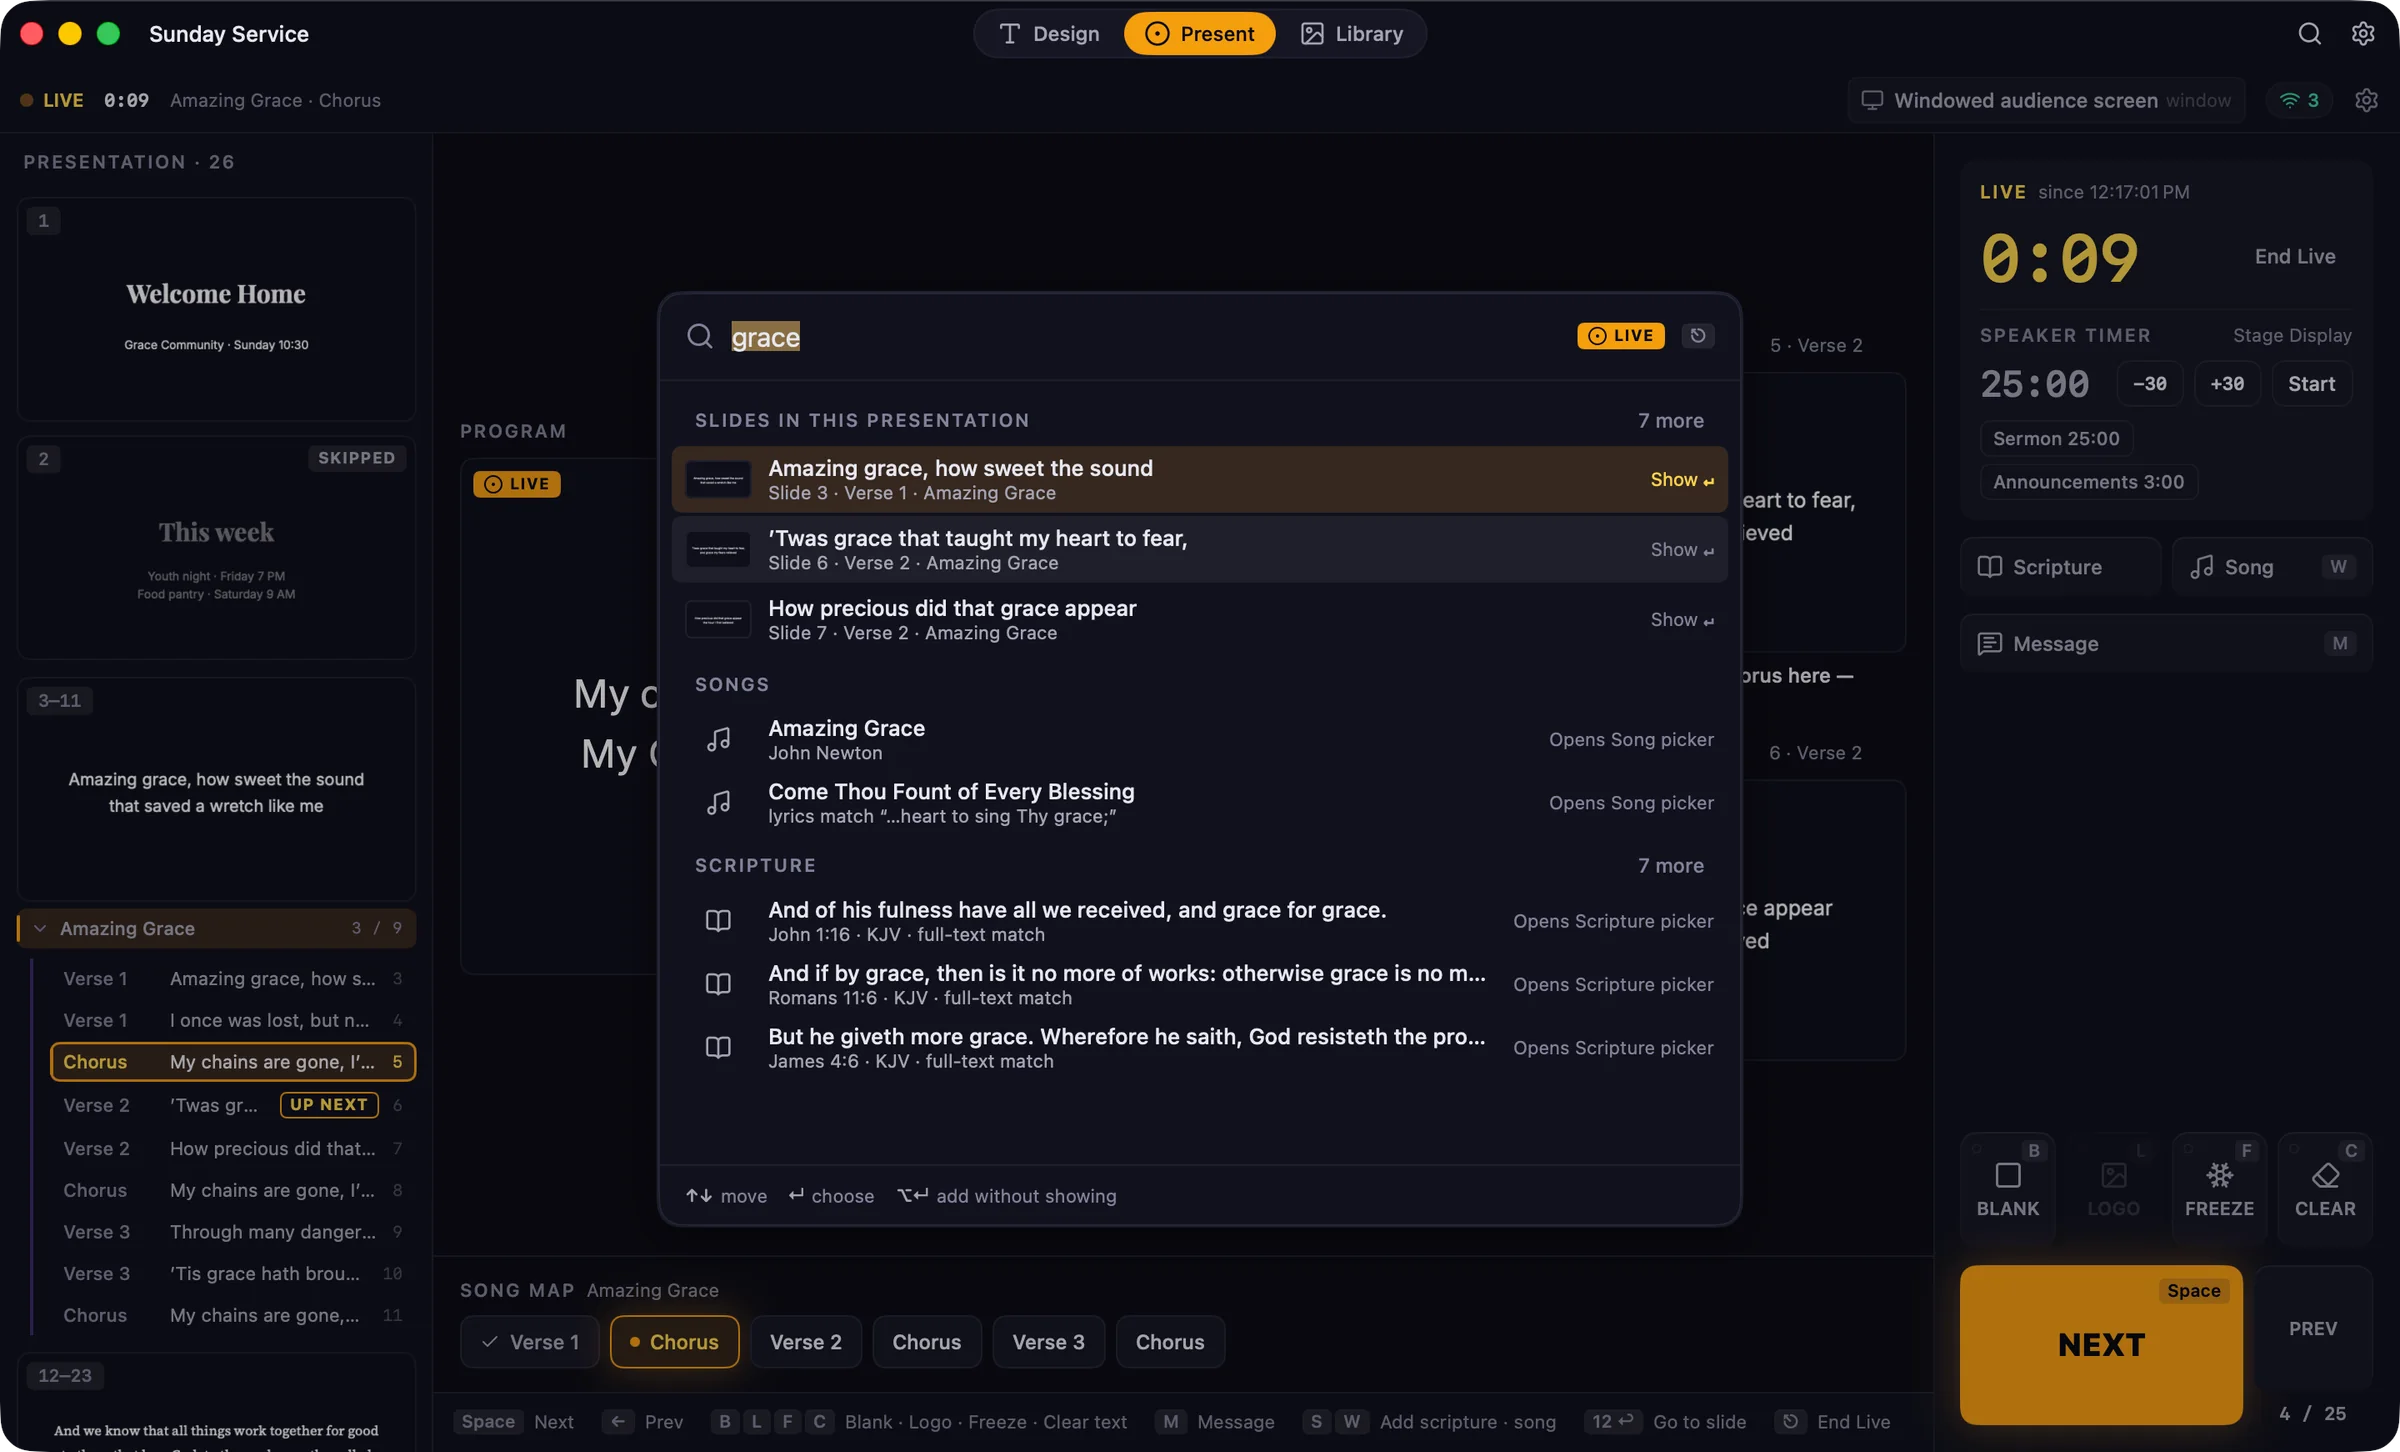Open Message composer in right panel
Viewport: 2400px width, 1452px height.
[x=2166, y=644]
